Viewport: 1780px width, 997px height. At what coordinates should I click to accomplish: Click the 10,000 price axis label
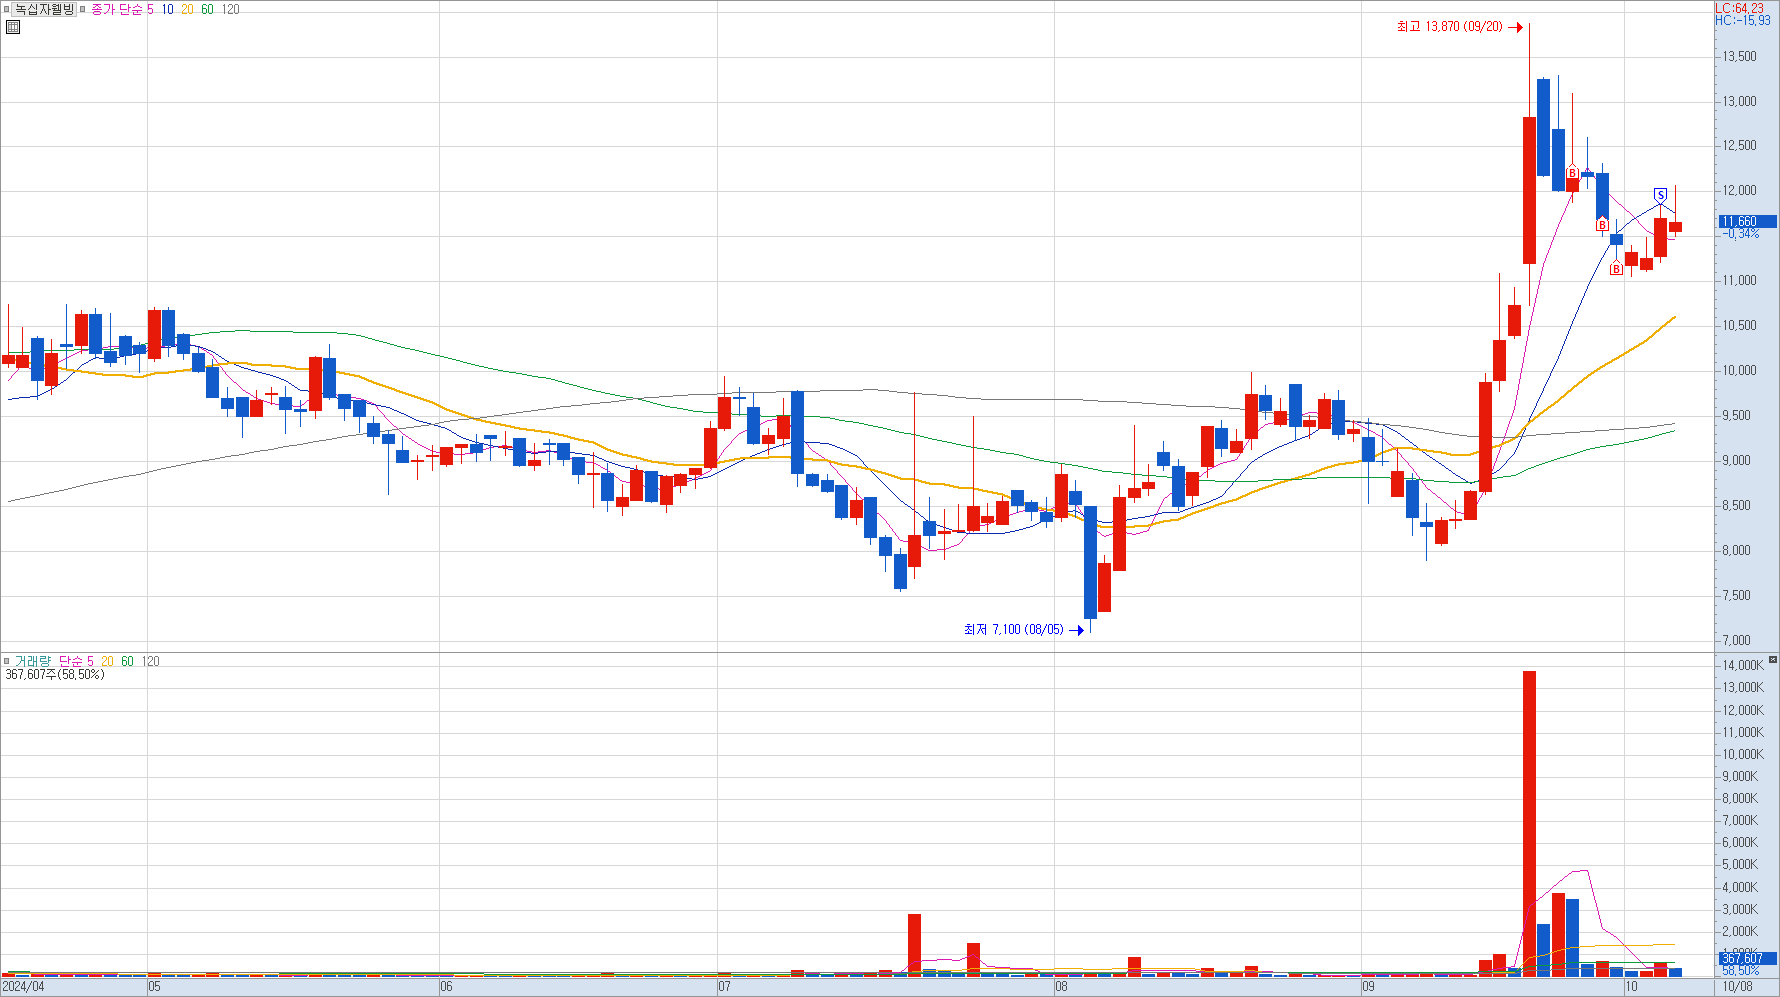(1739, 370)
